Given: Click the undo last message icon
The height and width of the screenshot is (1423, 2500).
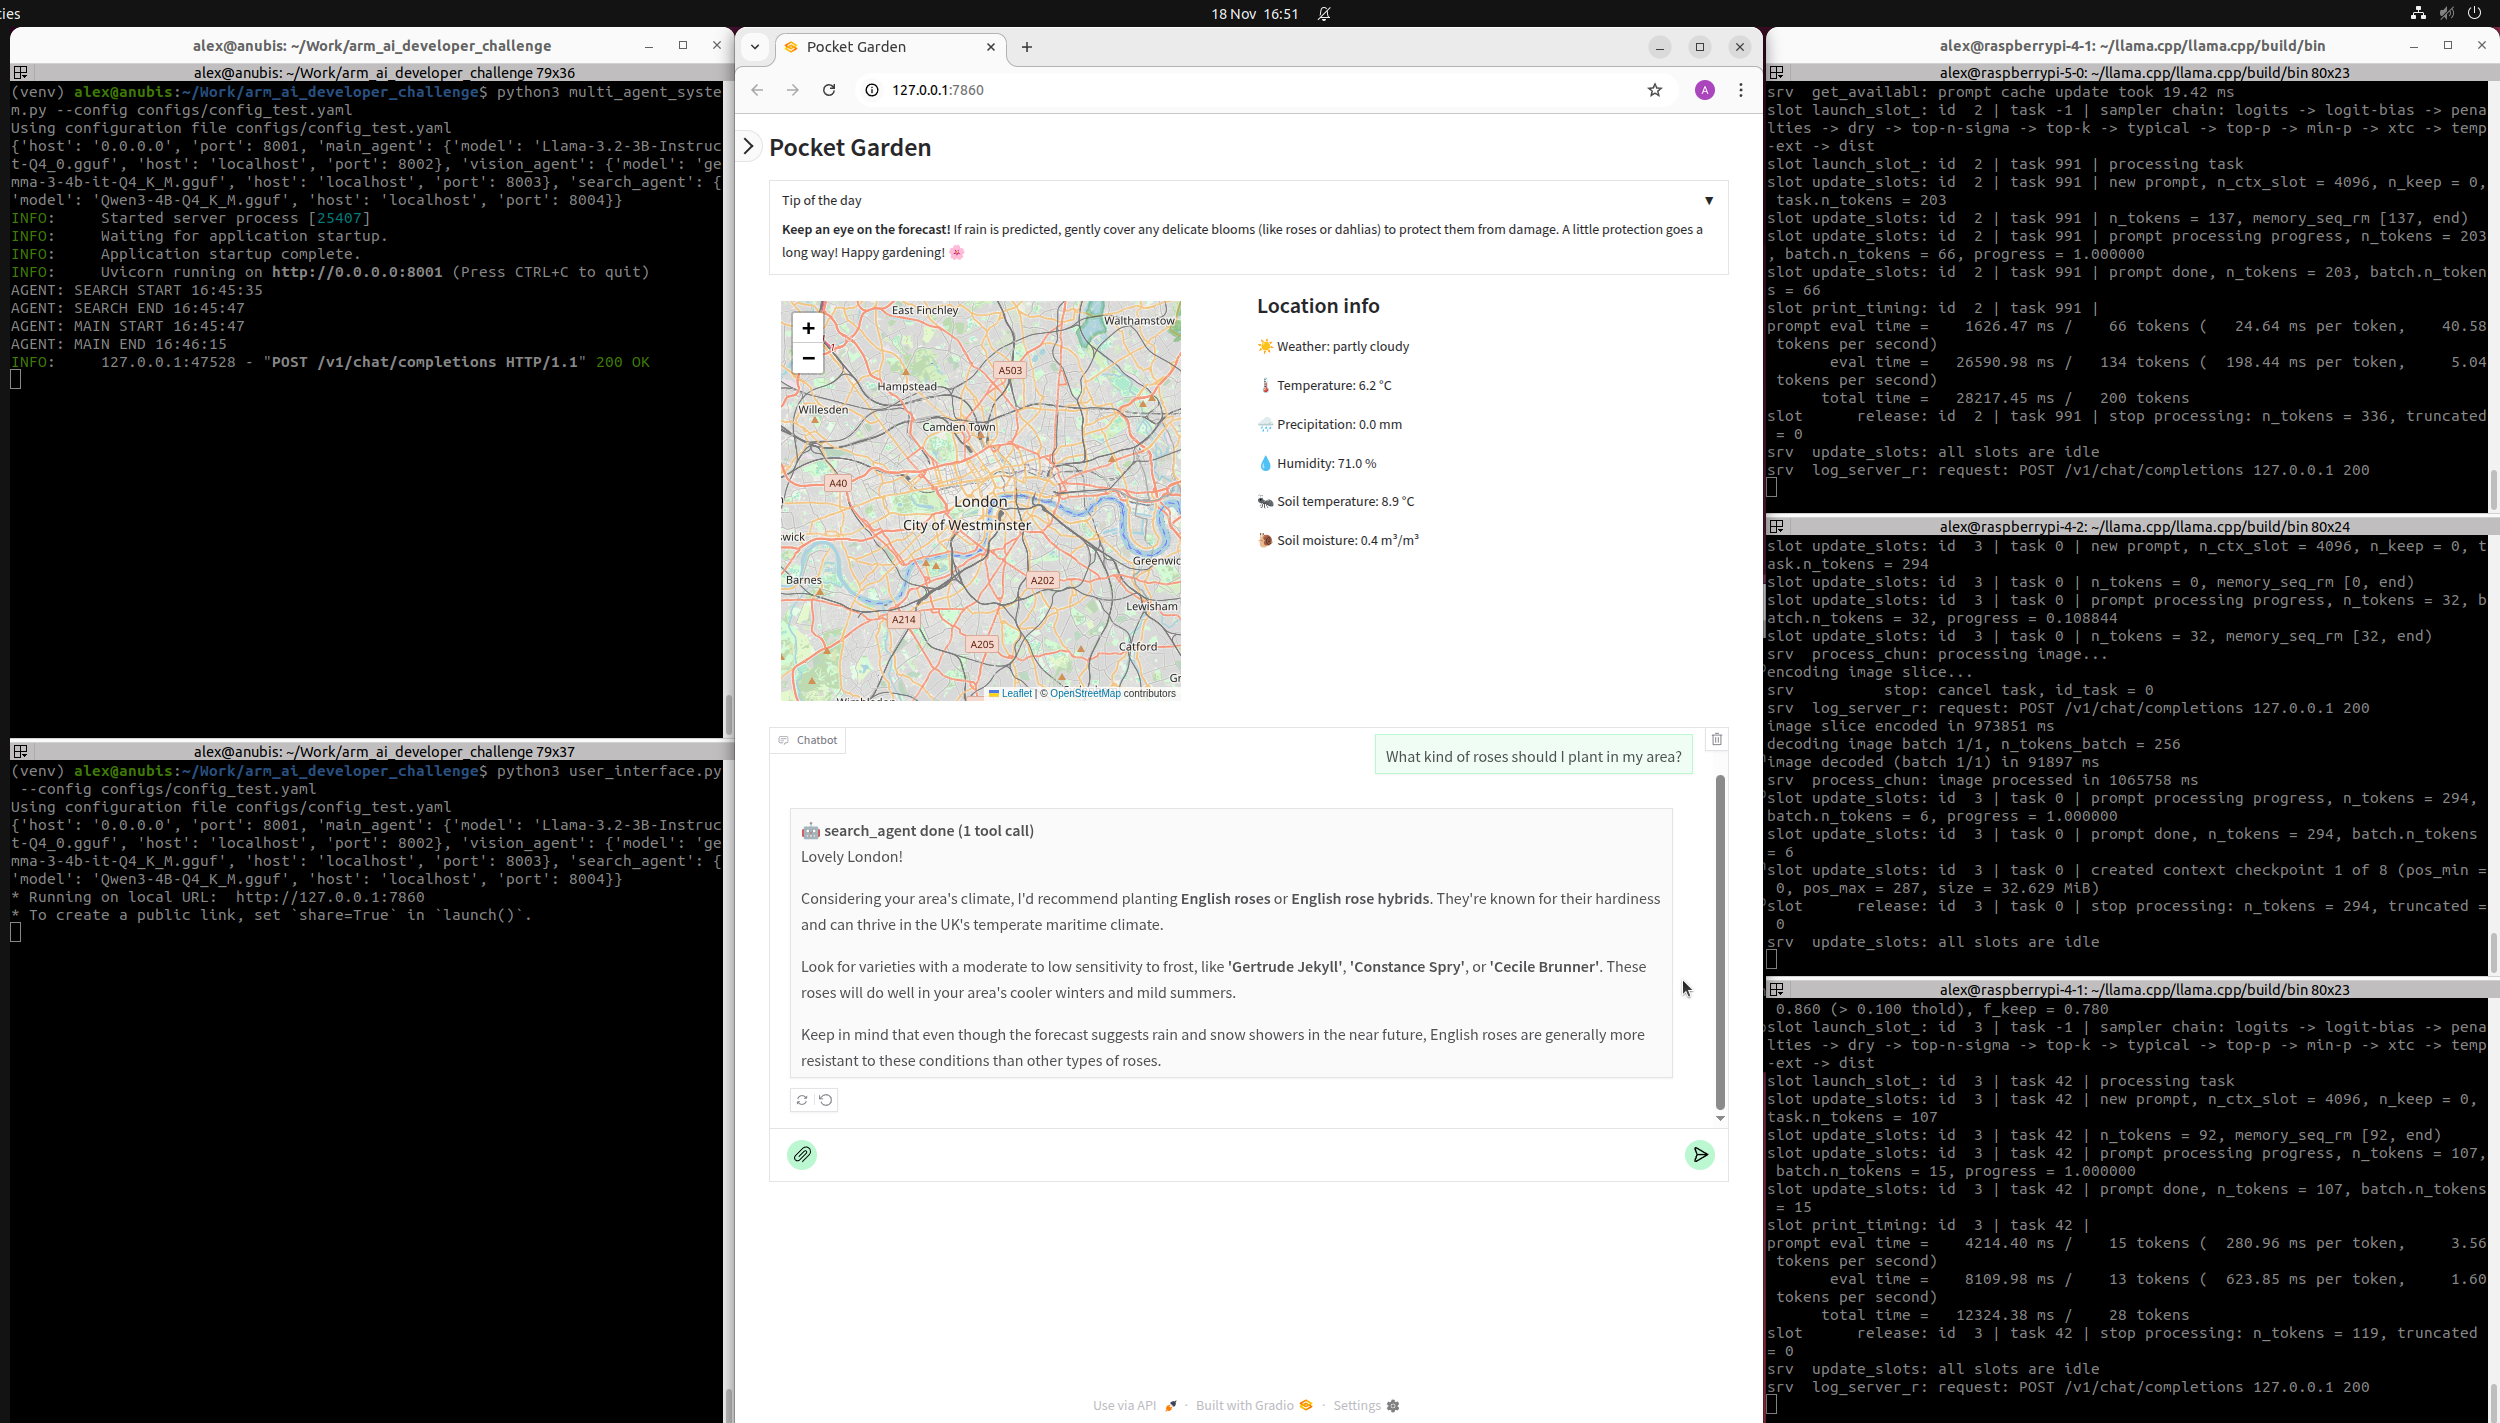Looking at the screenshot, I should (826, 1100).
